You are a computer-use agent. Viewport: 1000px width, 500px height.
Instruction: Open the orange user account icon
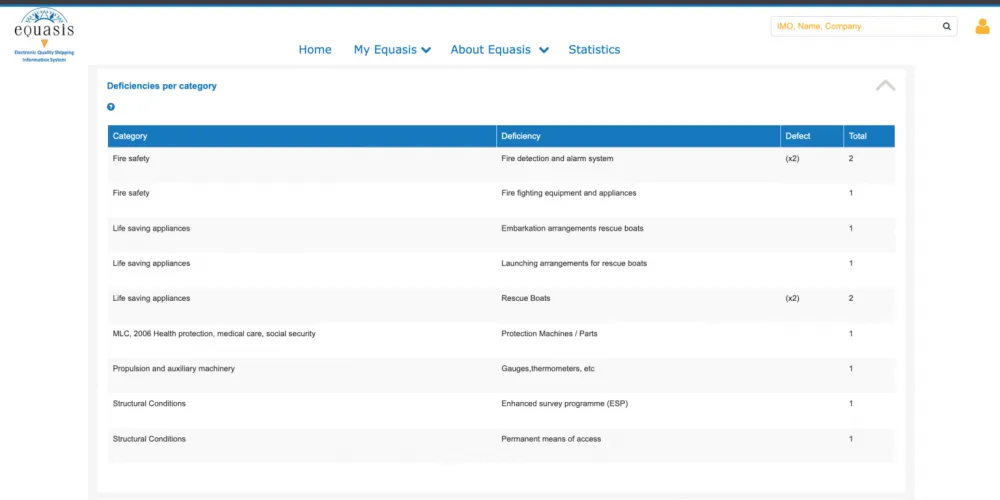pyautogui.click(x=982, y=27)
